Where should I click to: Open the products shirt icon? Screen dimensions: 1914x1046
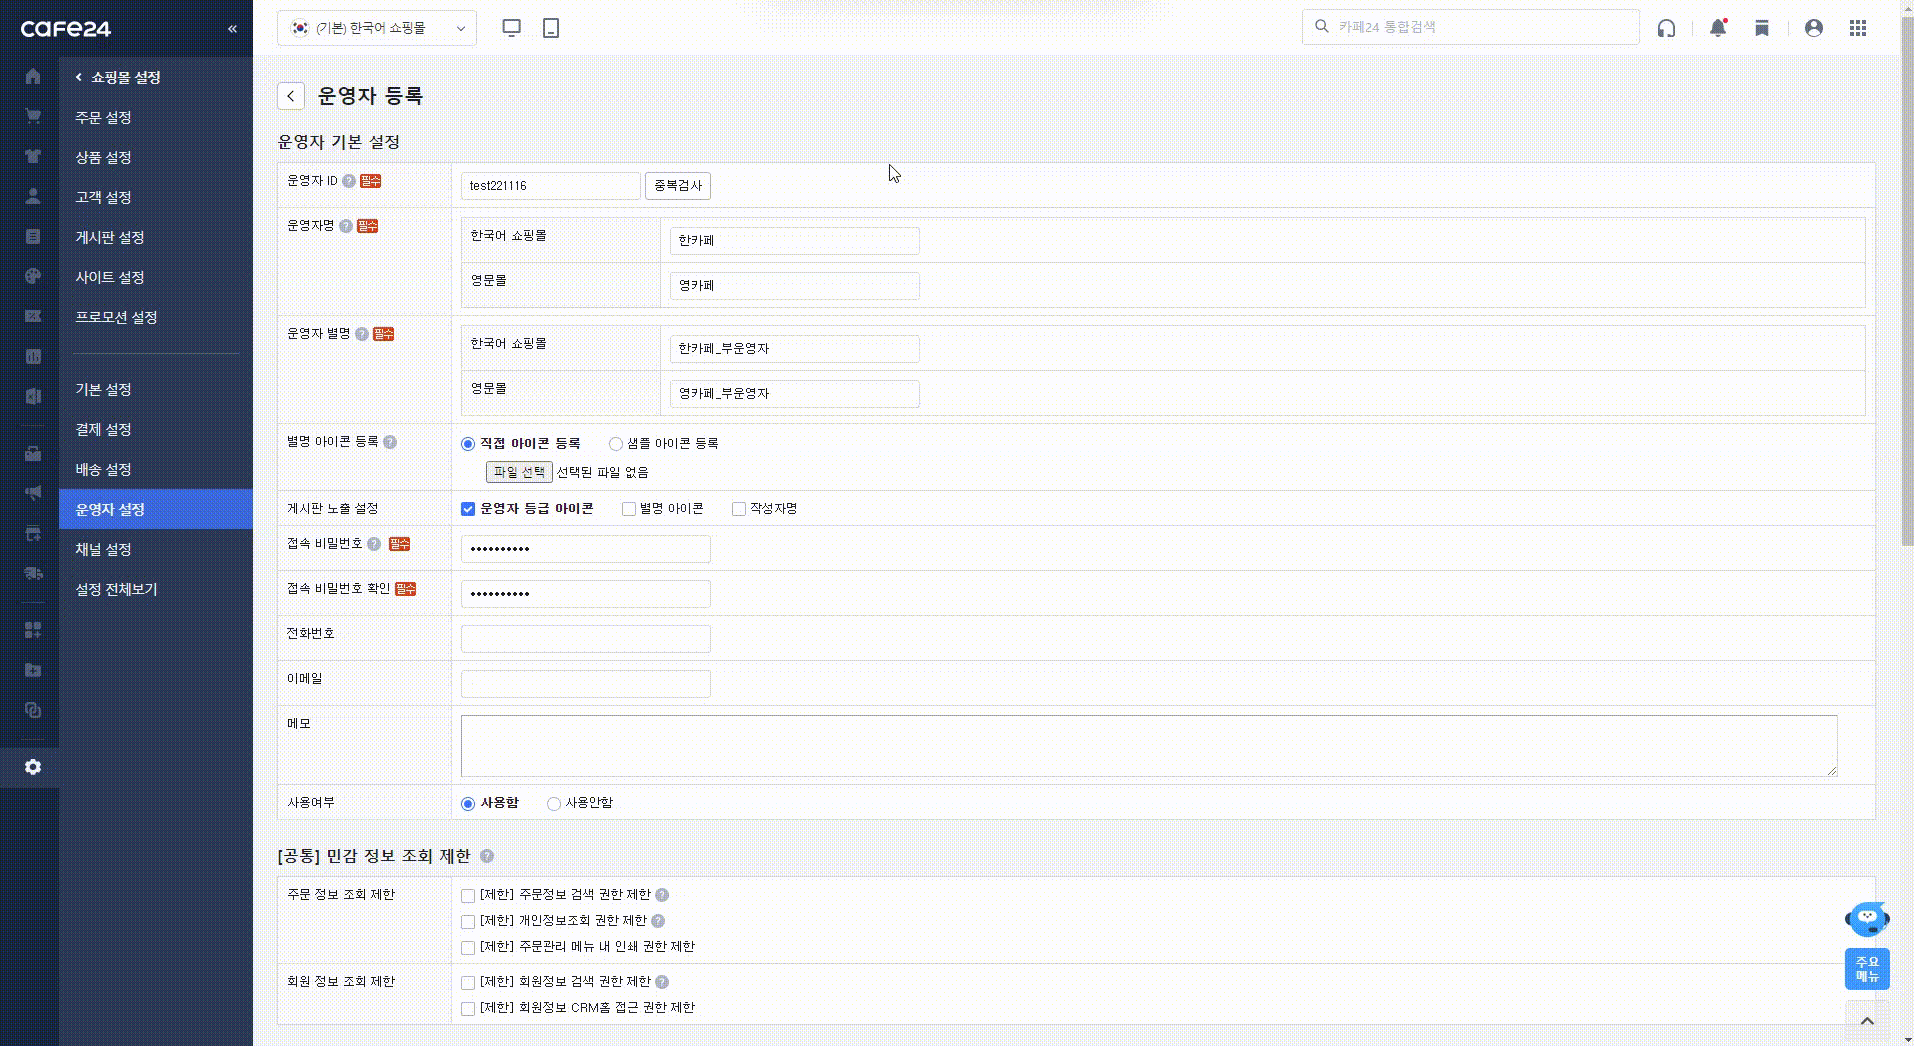pyautogui.click(x=33, y=157)
